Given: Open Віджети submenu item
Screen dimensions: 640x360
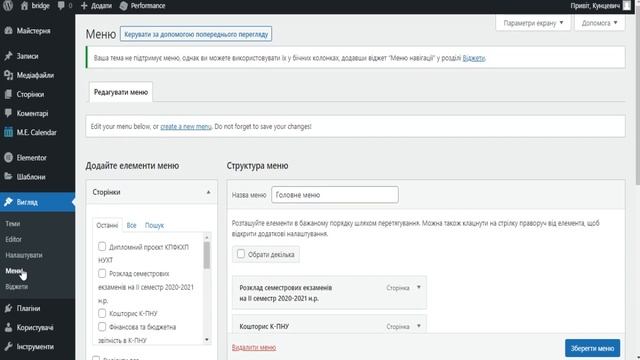Looking at the screenshot, I should click(x=17, y=287).
